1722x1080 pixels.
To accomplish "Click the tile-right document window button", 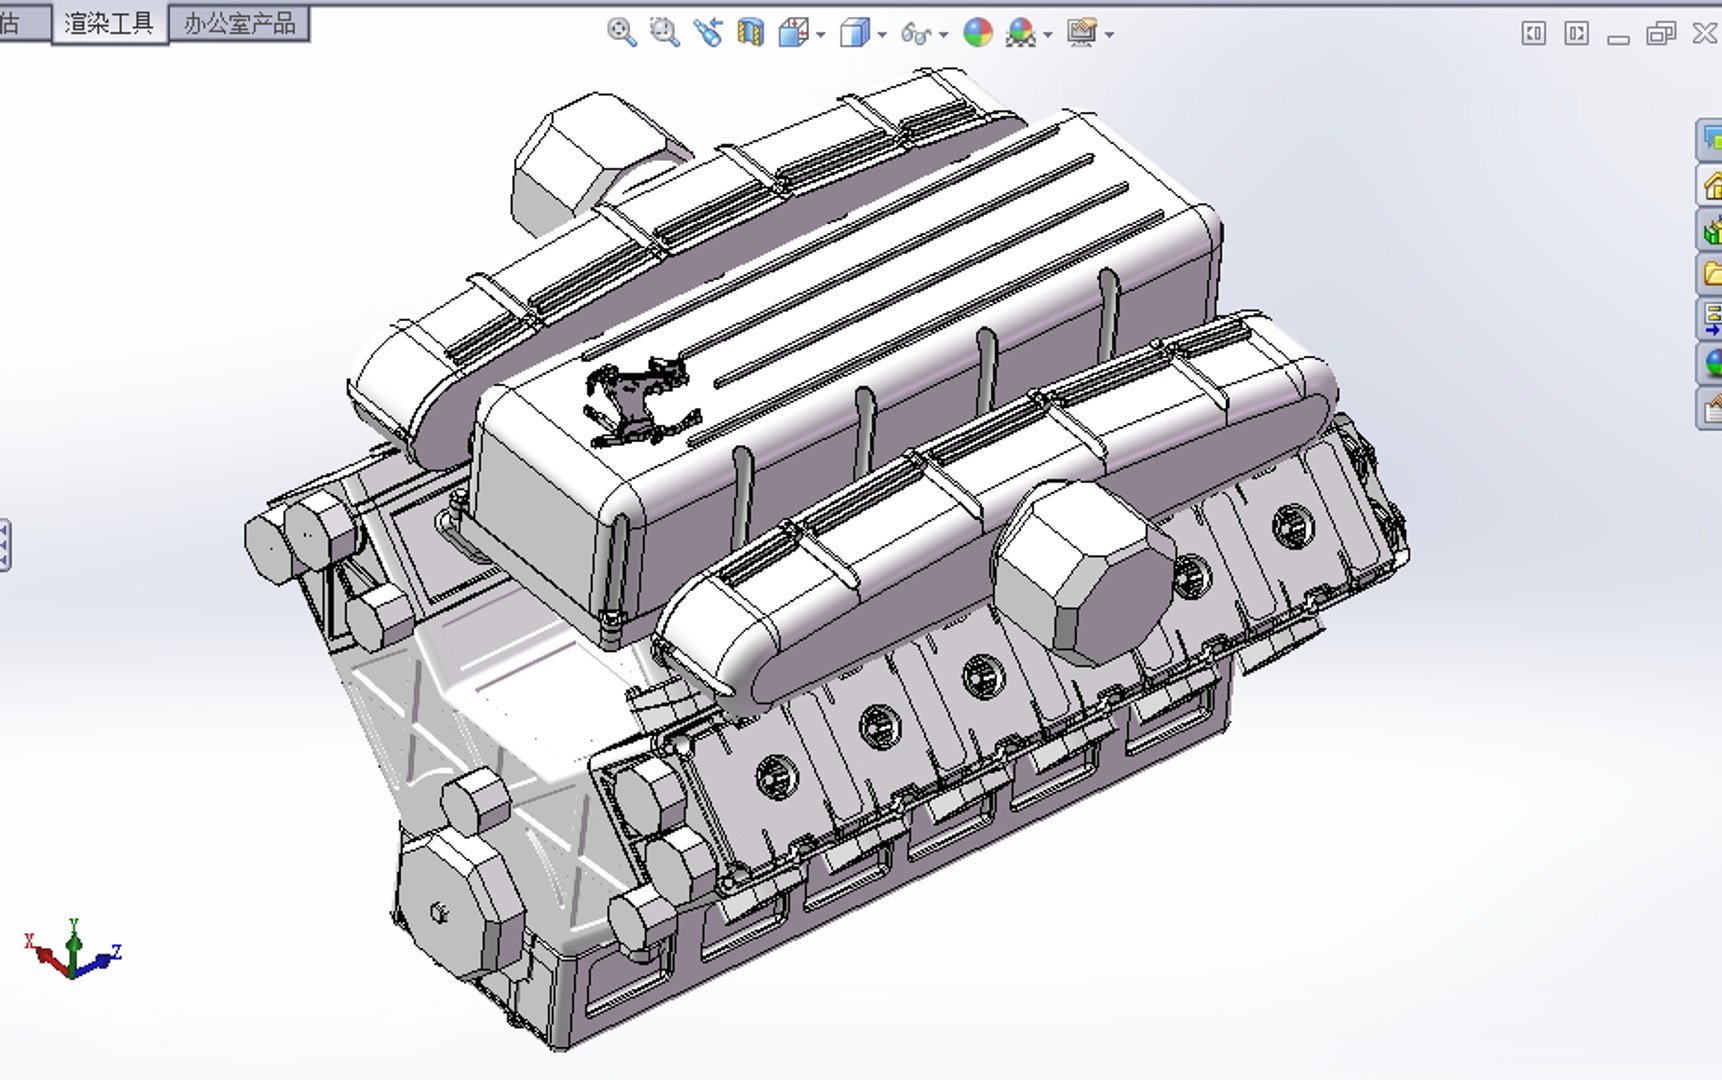I will (x=1576, y=34).
